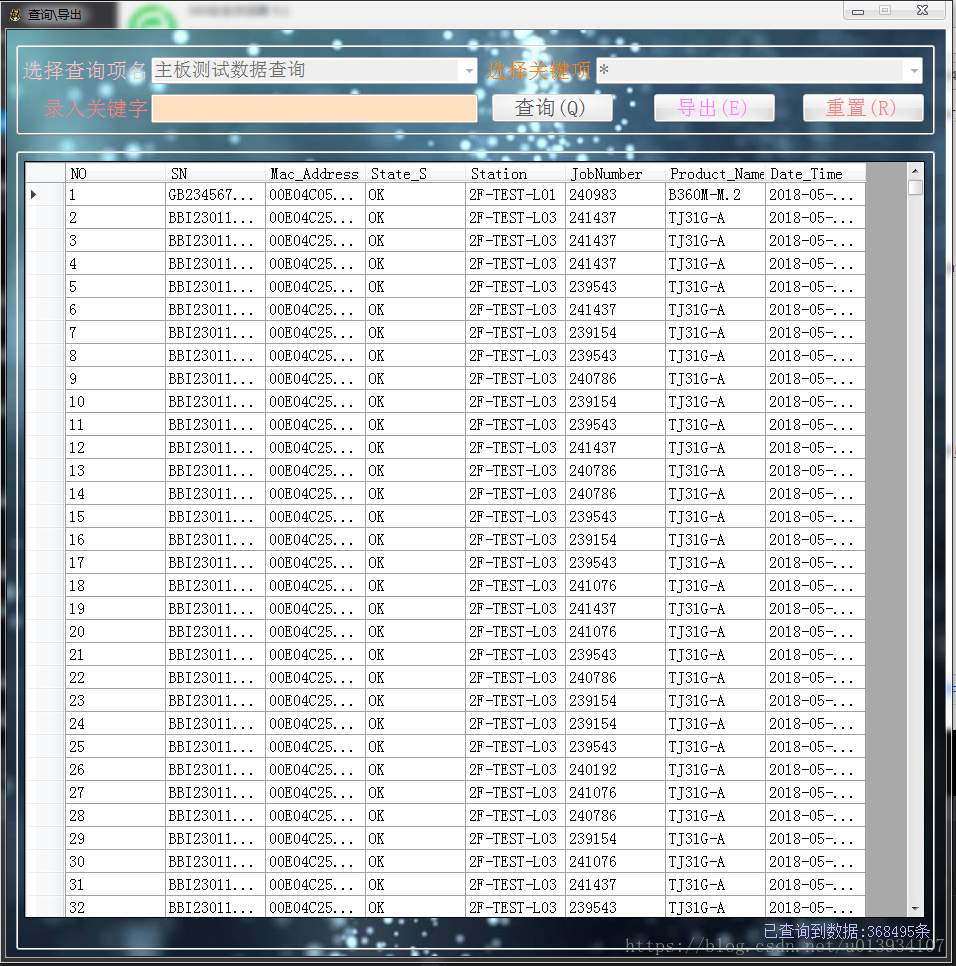Select JobNumber cell 240983
The width and height of the screenshot is (956, 966).
pos(615,195)
